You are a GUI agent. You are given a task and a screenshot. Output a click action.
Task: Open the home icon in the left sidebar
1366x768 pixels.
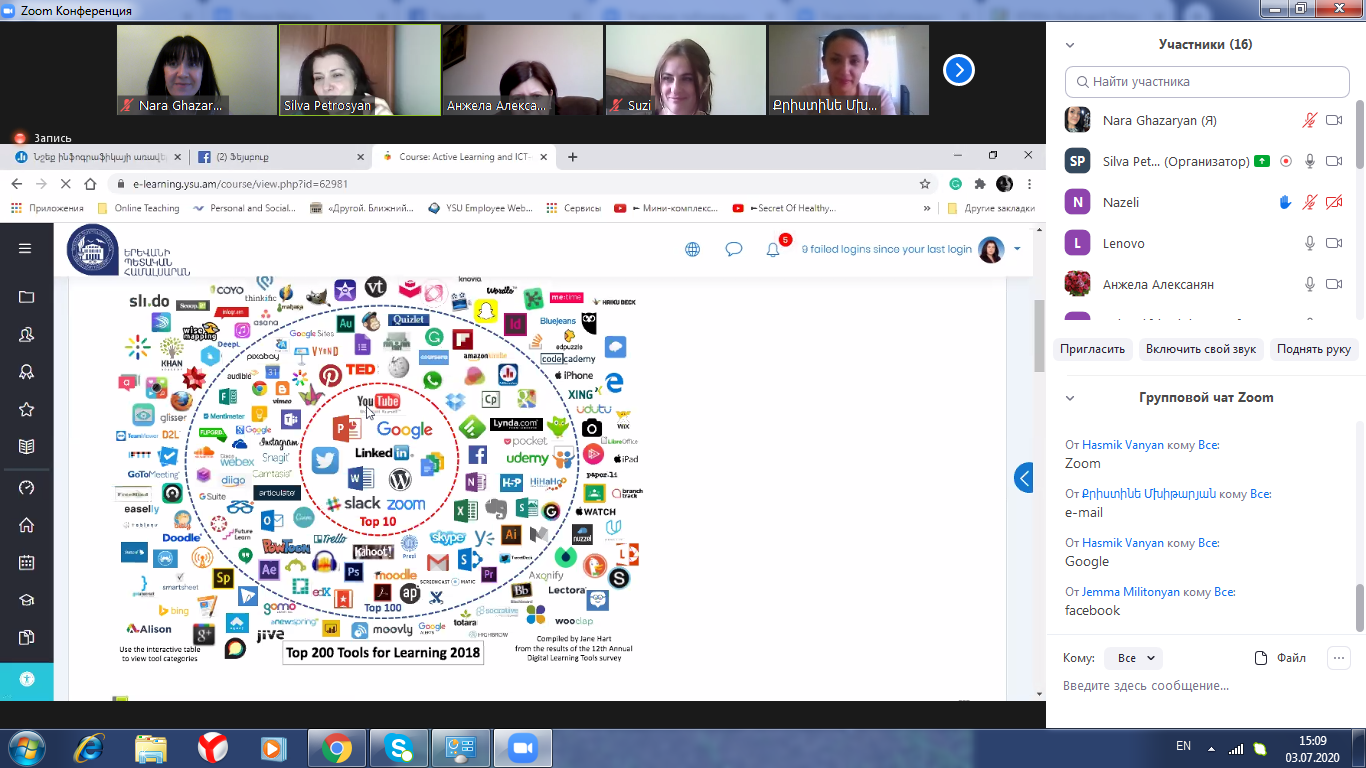pyautogui.click(x=27, y=525)
